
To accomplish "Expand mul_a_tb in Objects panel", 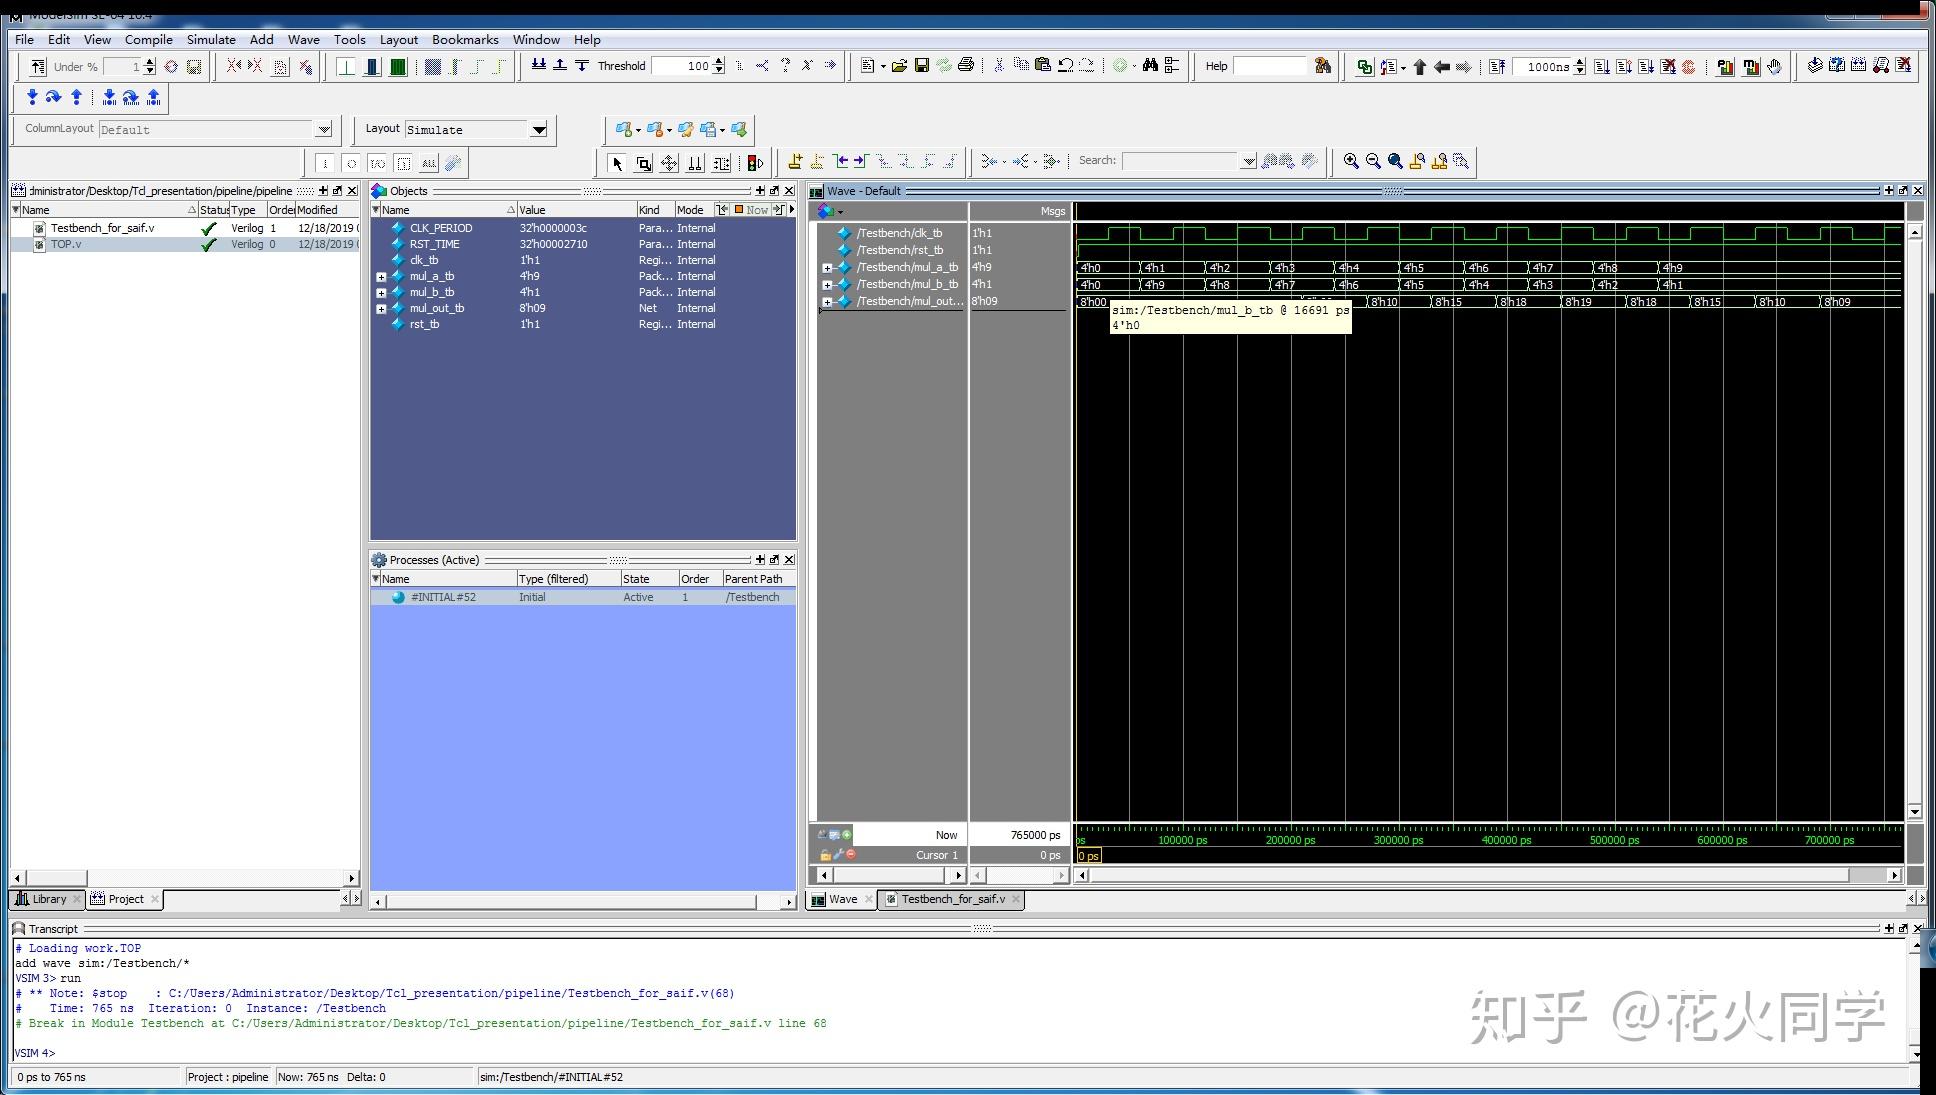I will [x=381, y=277].
